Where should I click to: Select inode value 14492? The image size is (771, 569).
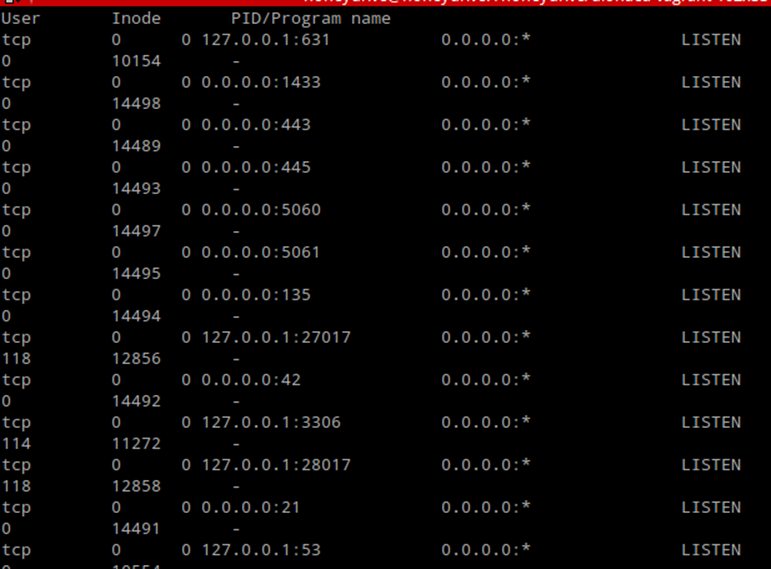pyautogui.click(x=136, y=401)
